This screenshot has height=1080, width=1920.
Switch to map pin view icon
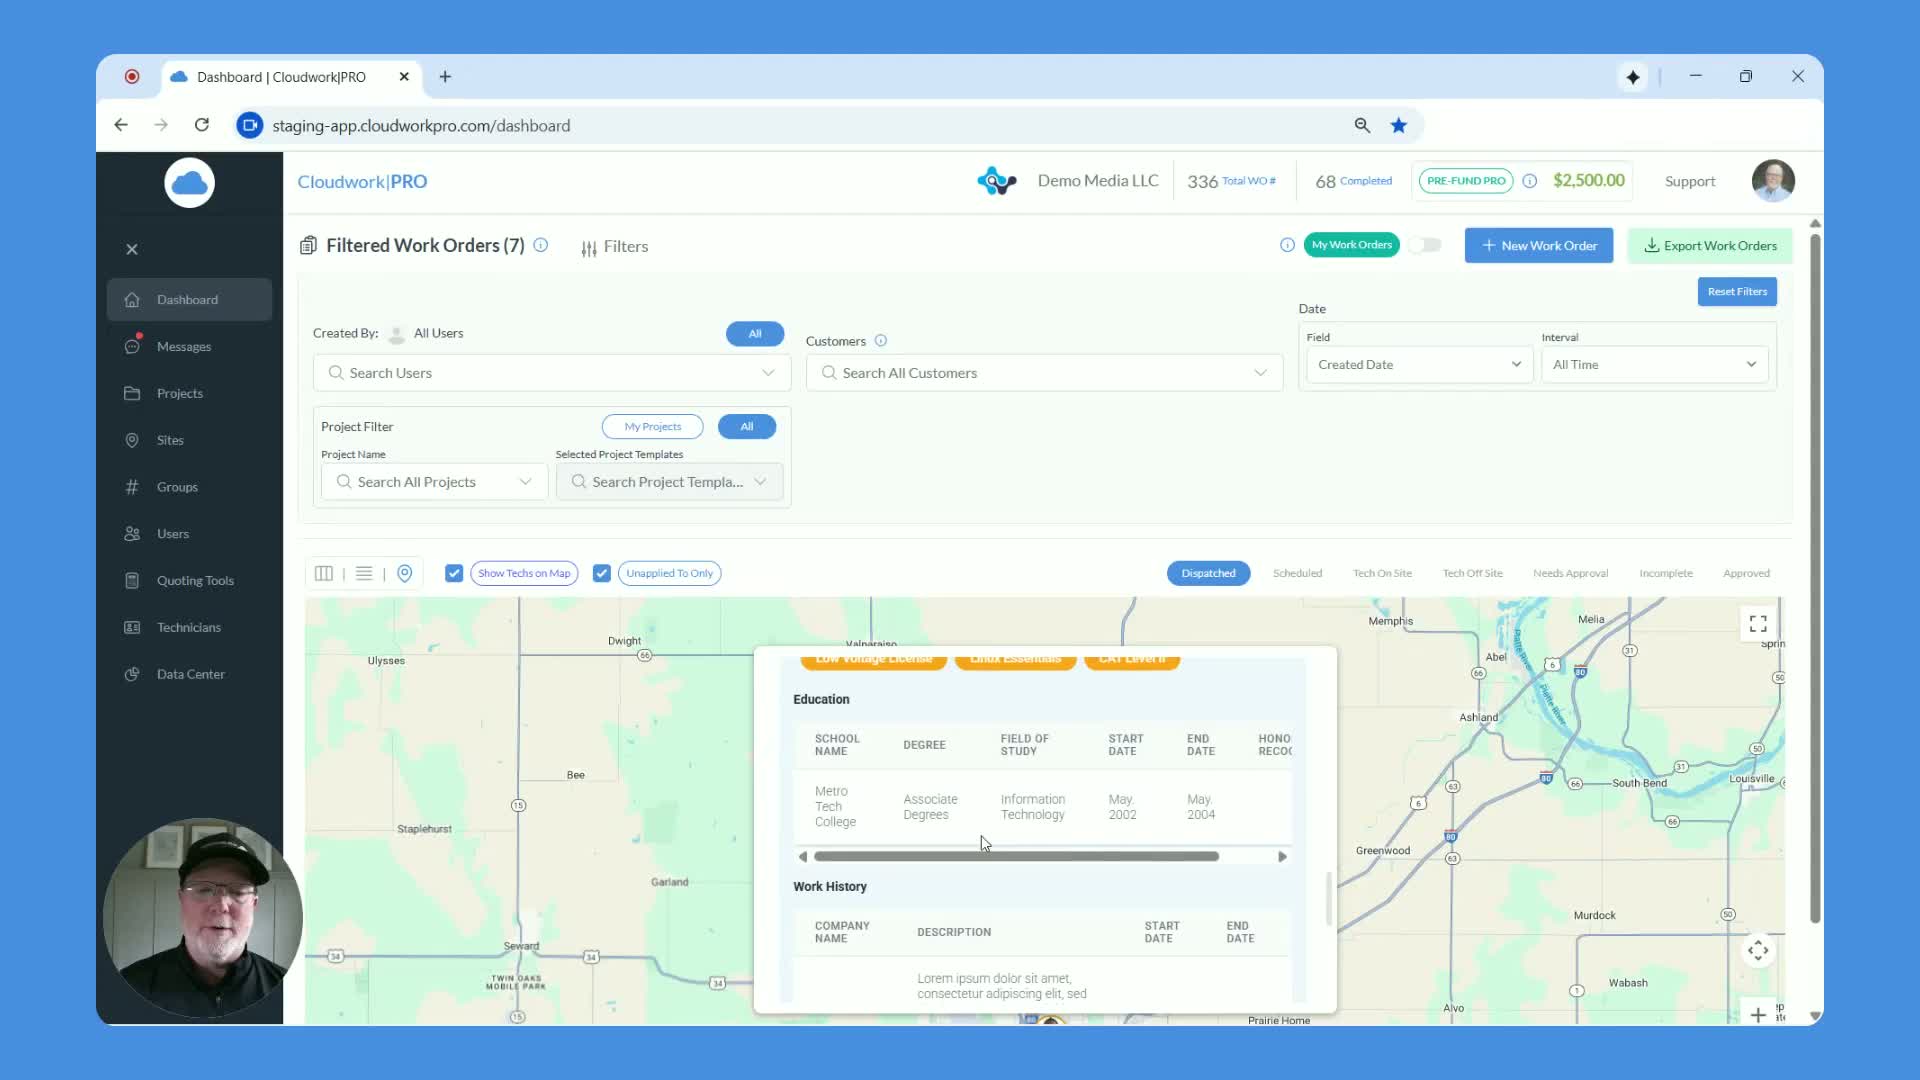(x=405, y=574)
